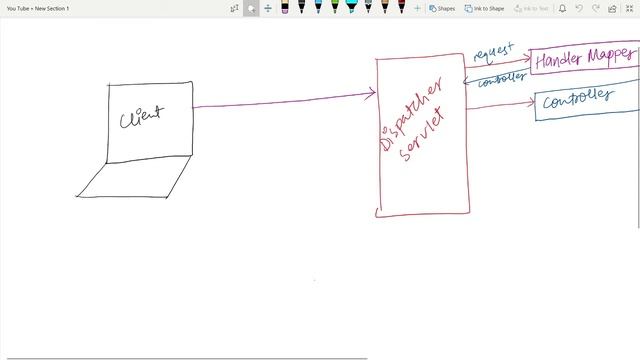The width and height of the screenshot is (640, 360).
Task: Pick the eraser pencil with pink tip
Action: click(x=284, y=7)
